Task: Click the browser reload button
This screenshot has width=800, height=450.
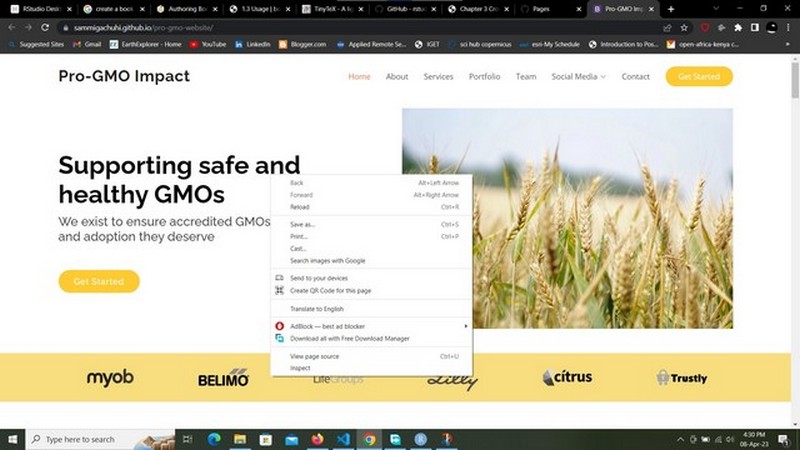Action: point(44,27)
